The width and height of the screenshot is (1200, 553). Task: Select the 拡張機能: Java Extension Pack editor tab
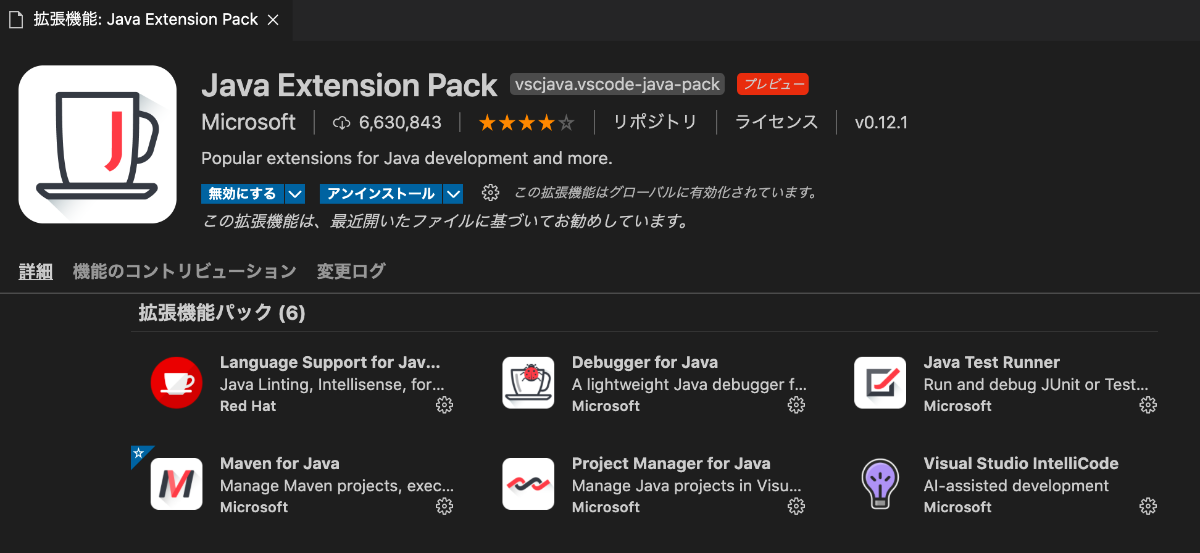[147, 19]
